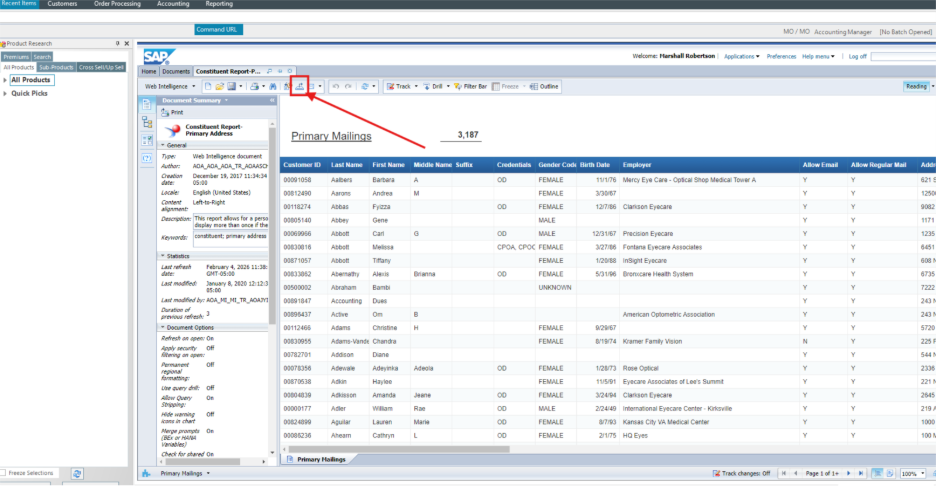Viewport: 936px width, 486px height.
Task: Expand the All Products tree node
Action: coord(5,80)
